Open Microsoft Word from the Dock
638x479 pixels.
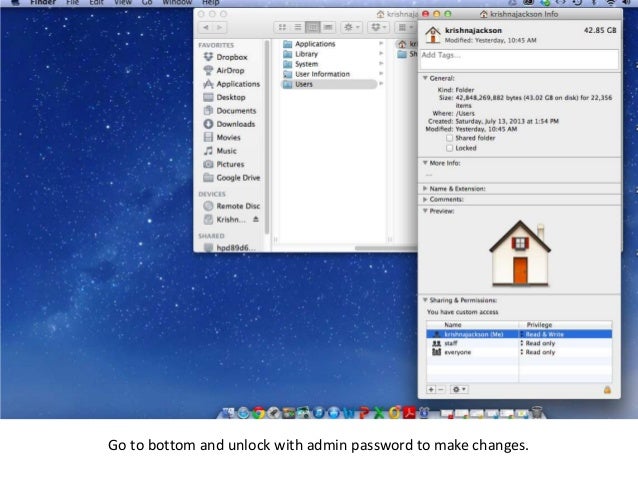click(349, 413)
